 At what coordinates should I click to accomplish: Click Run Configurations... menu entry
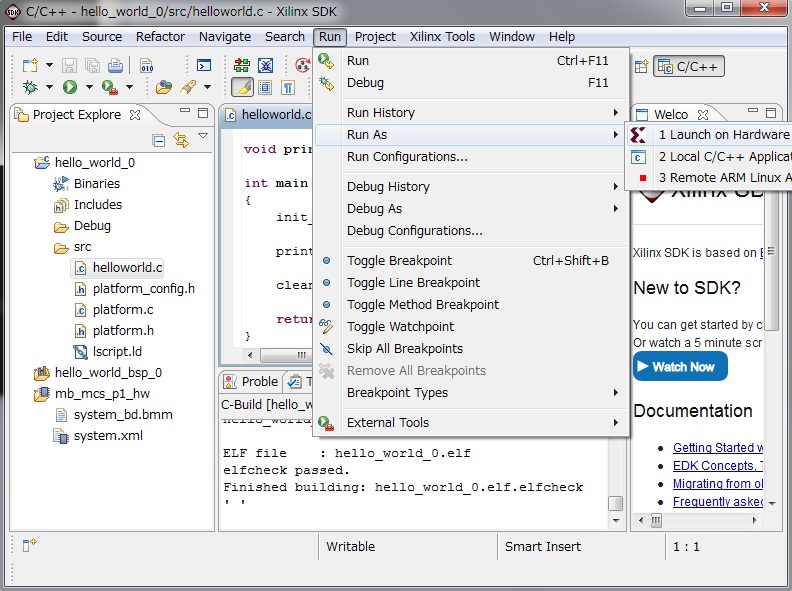[471, 157]
